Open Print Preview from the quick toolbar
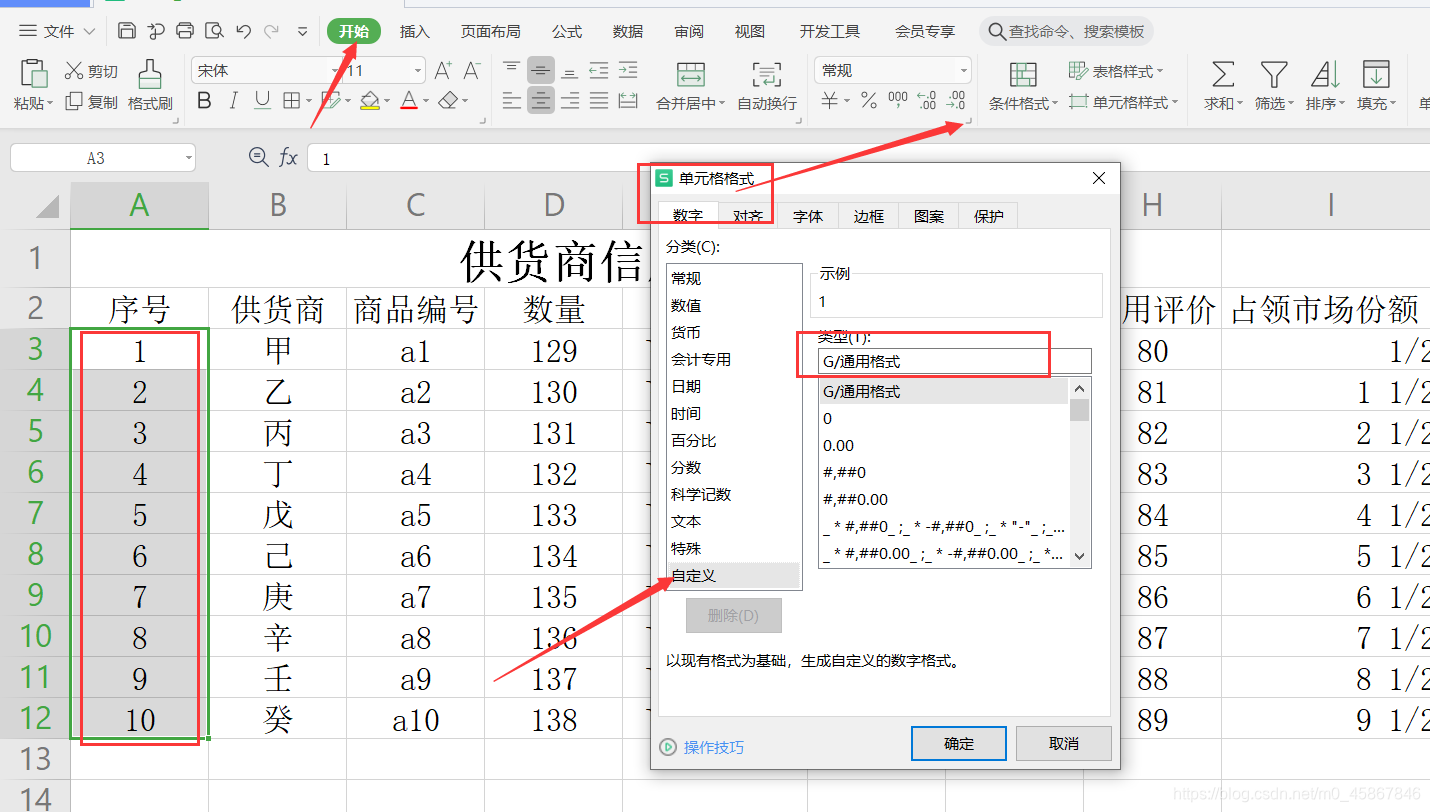The width and height of the screenshot is (1430, 812). pos(214,31)
